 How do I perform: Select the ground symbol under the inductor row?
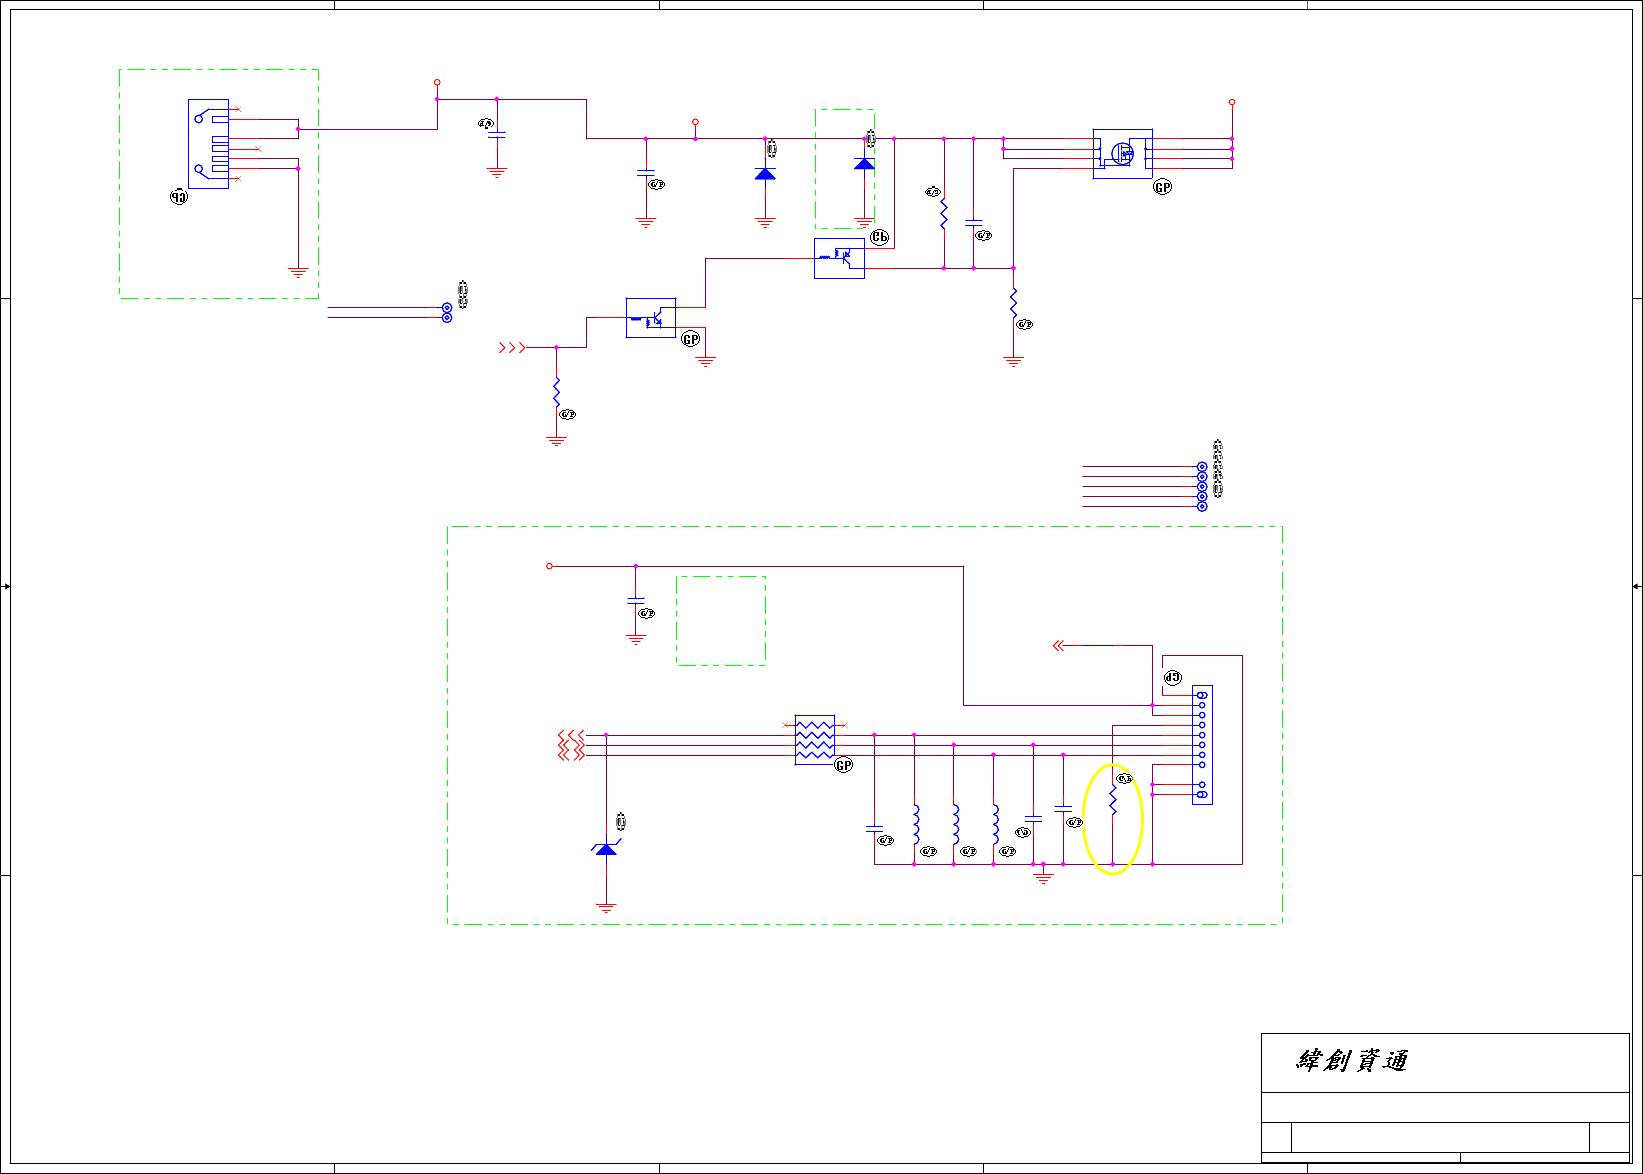pyautogui.click(x=1043, y=877)
